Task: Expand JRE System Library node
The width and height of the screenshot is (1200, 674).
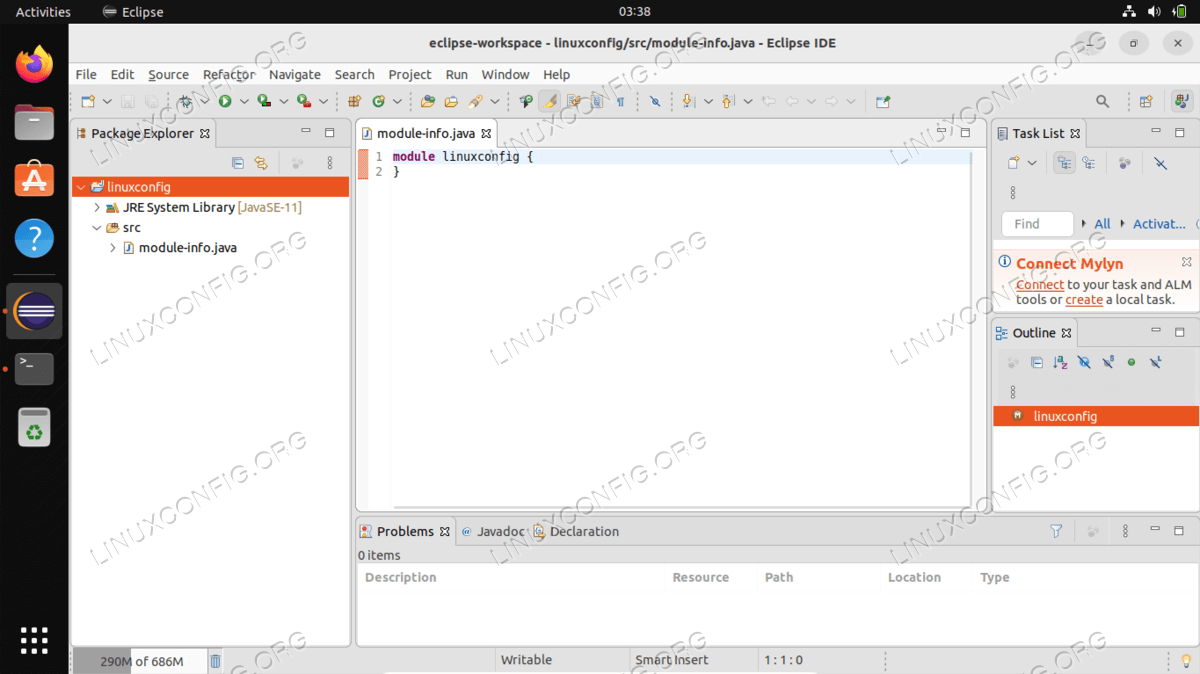Action: click(x=97, y=207)
